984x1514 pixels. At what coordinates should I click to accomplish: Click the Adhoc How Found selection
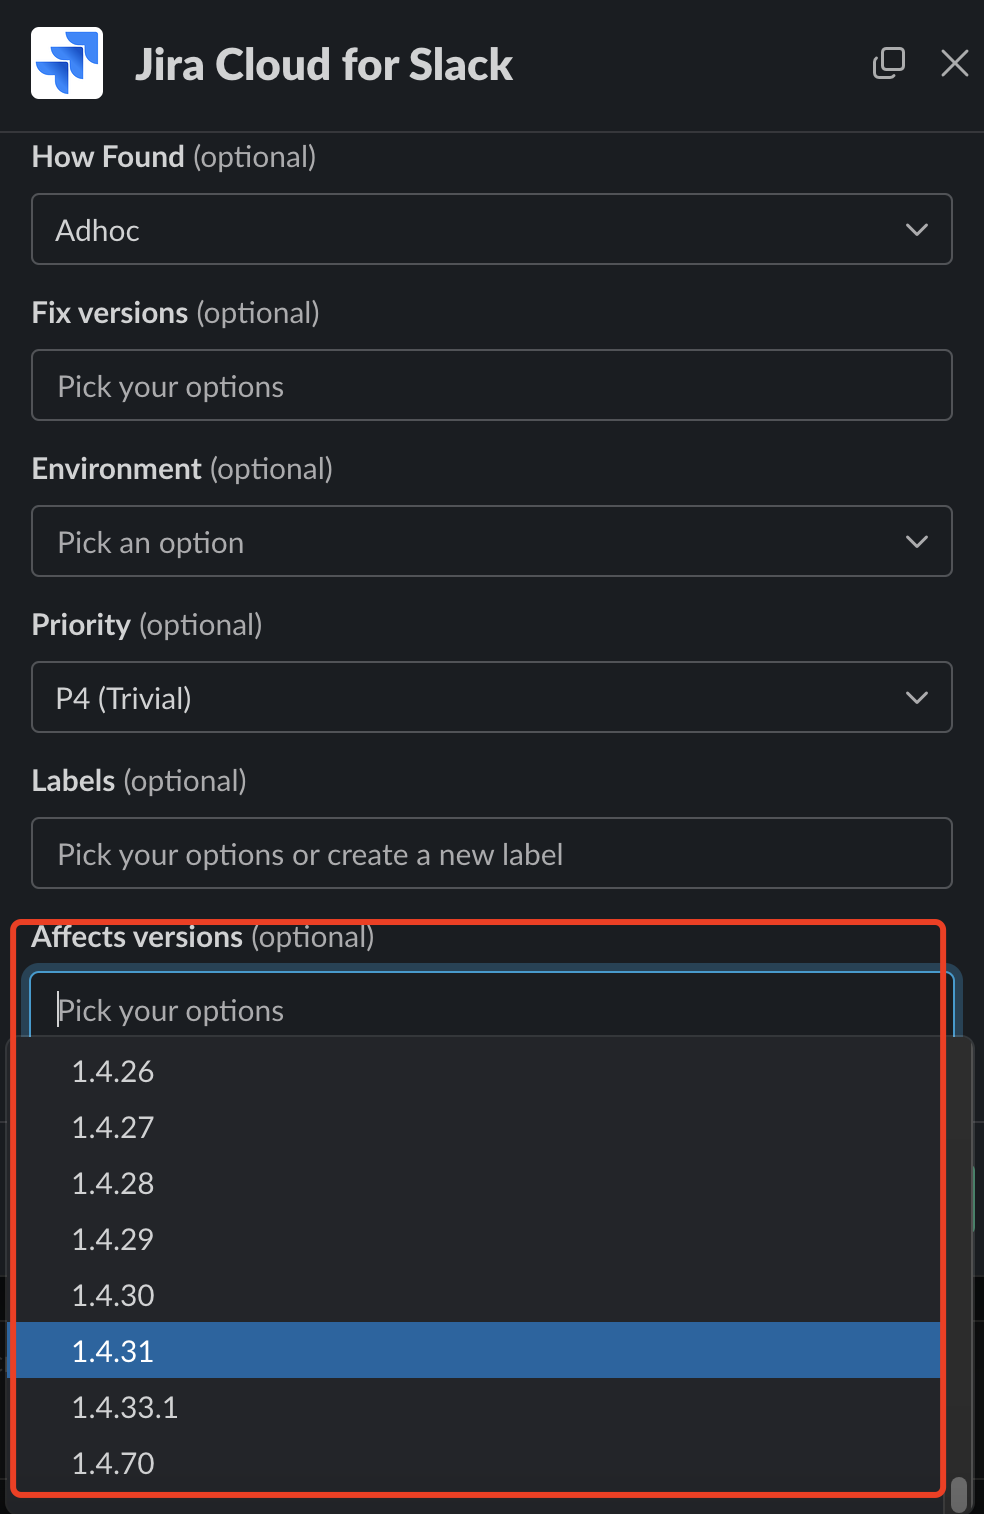coord(98,231)
